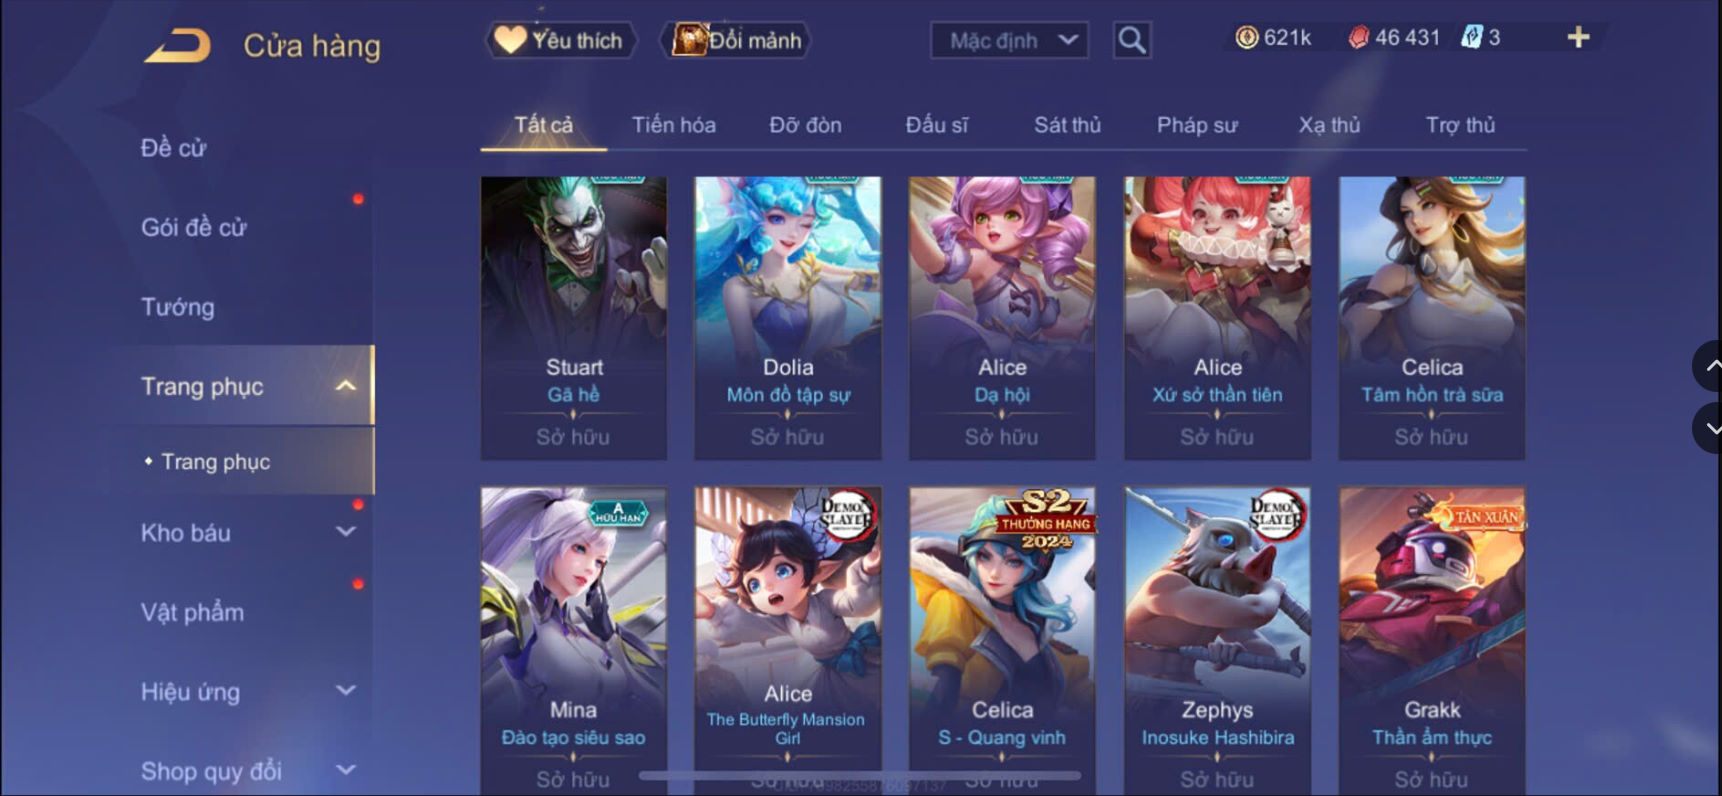
Task: Select the Zephys Inosuke Hashibira skin card
Action: [1217, 640]
